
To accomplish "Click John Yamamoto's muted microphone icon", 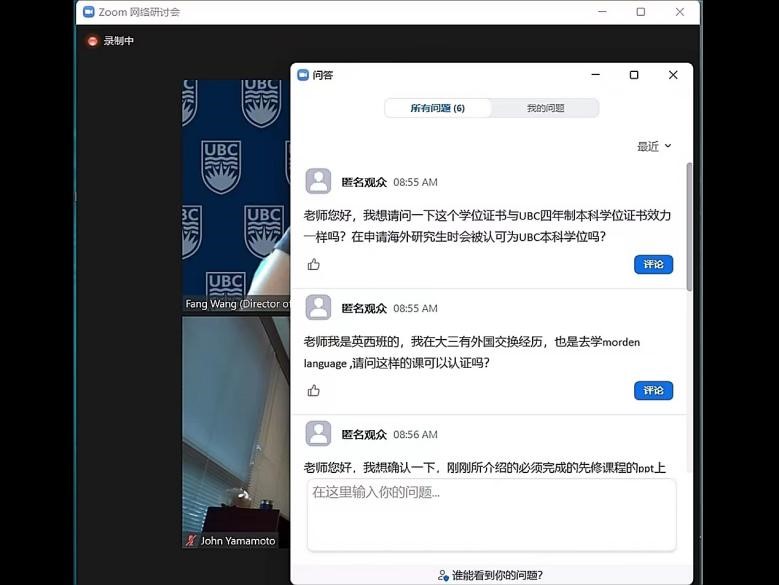I will coord(191,541).
